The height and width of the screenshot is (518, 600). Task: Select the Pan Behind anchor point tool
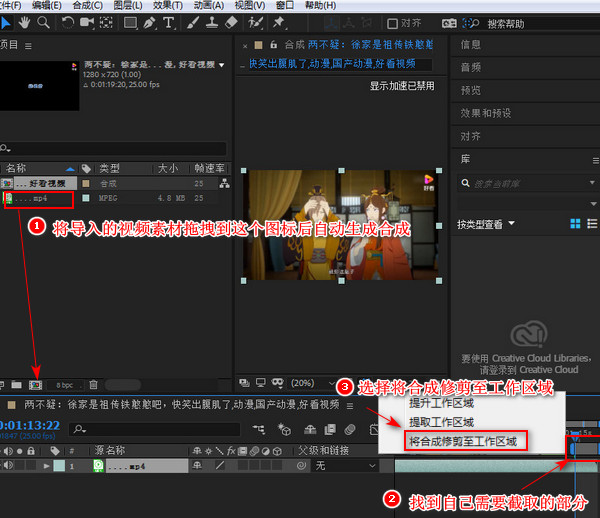(106, 23)
